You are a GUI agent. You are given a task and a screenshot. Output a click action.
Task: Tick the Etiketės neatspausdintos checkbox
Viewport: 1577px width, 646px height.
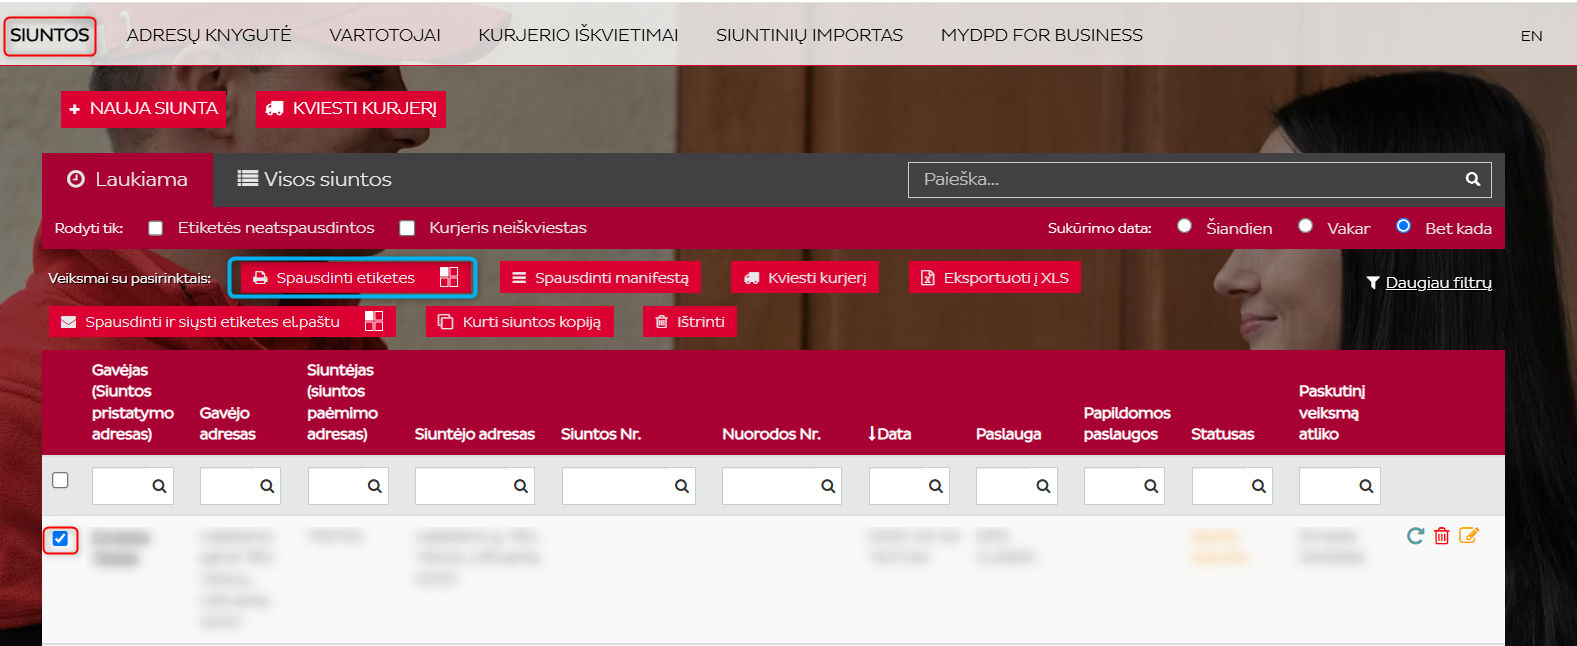(155, 228)
